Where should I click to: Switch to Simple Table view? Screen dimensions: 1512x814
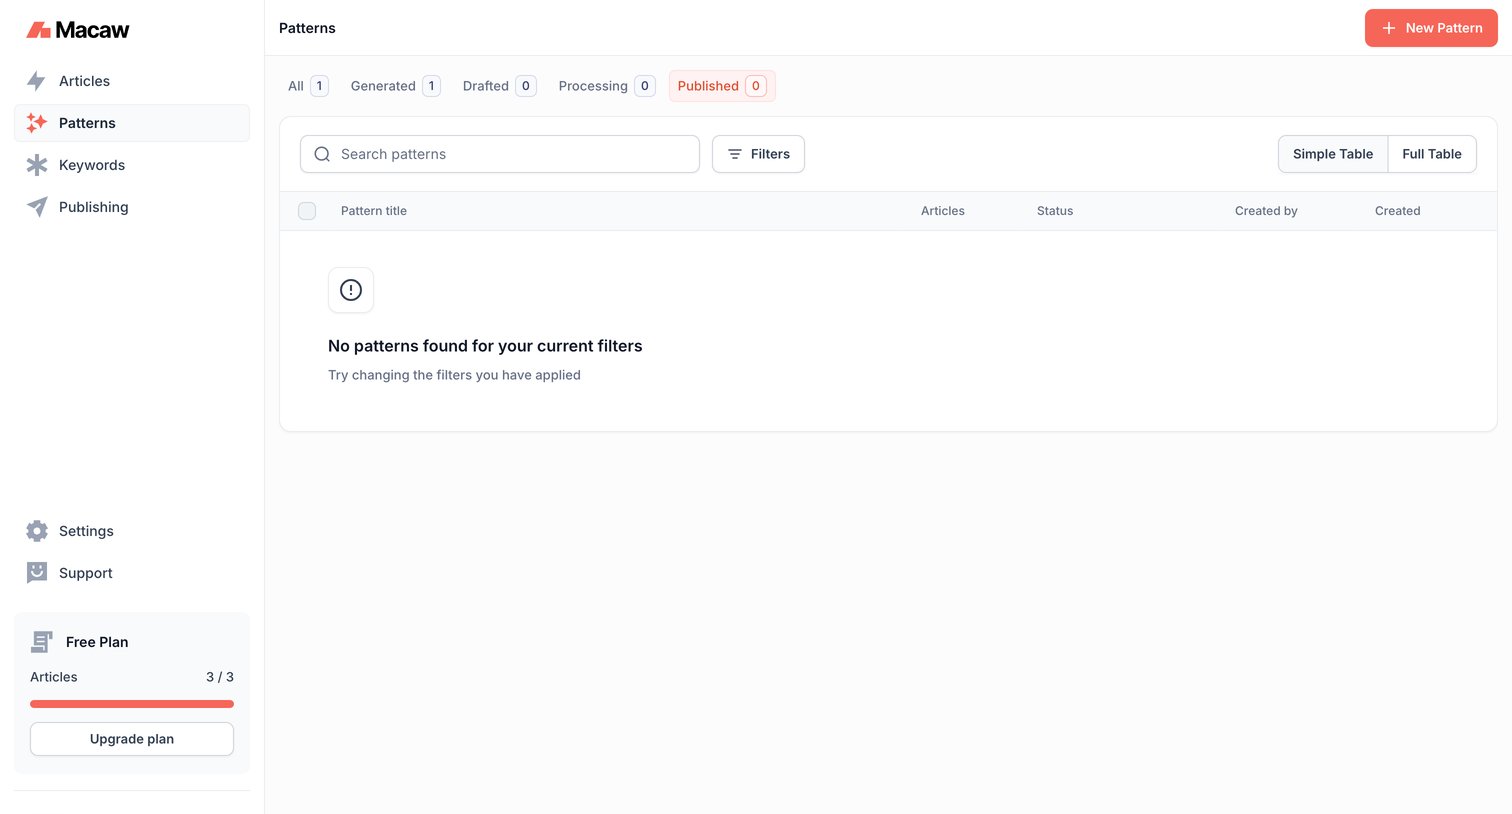pos(1333,154)
